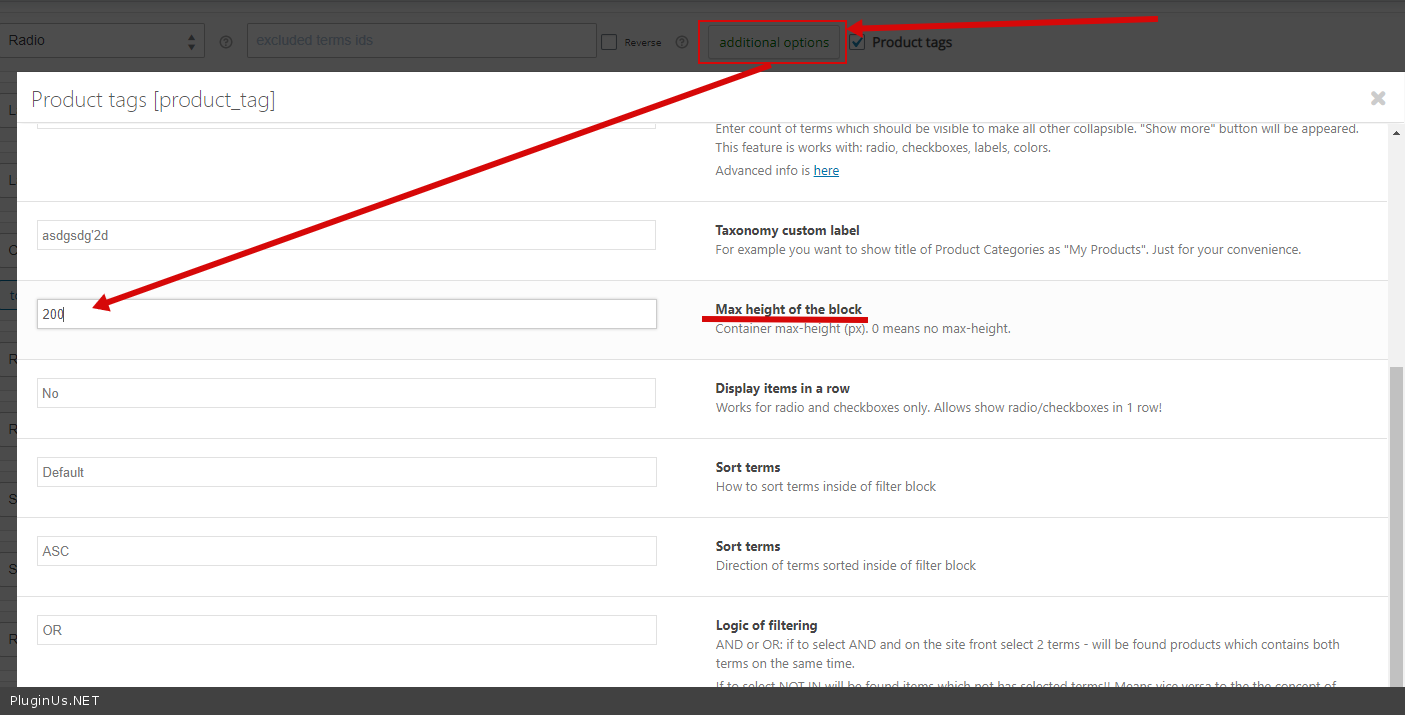Open the ASC sort direction dropdown

click(346, 551)
